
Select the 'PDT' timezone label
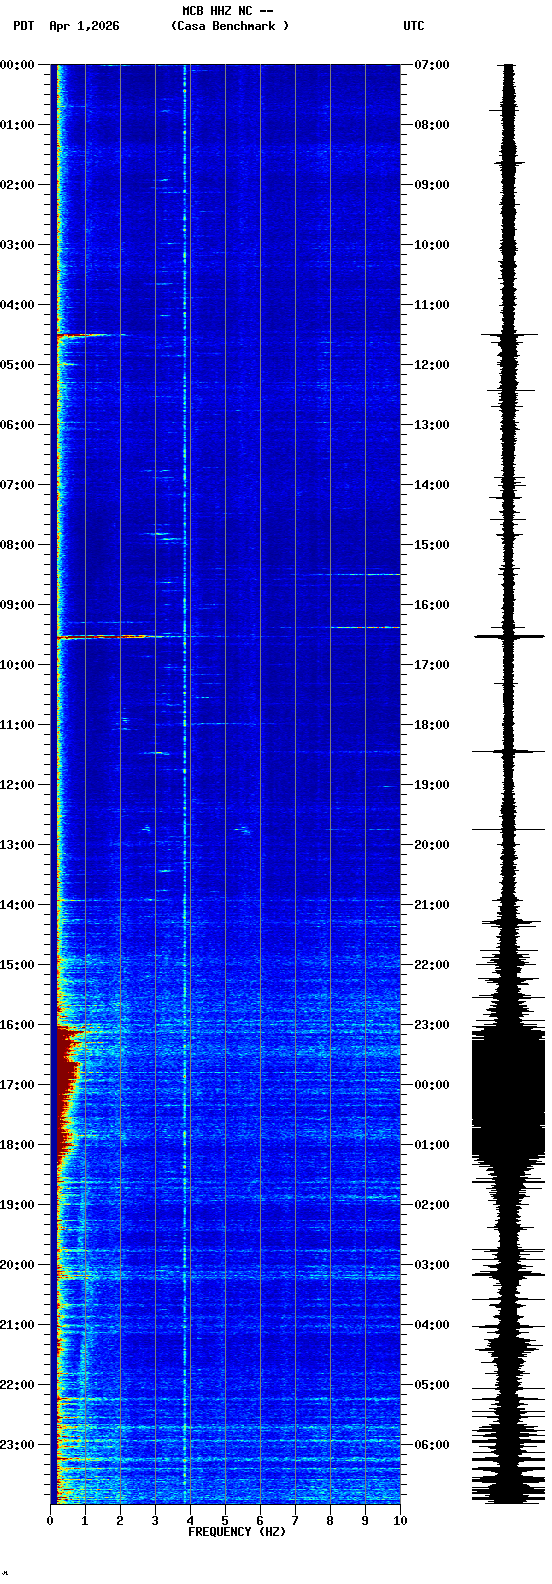click(23, 26)
